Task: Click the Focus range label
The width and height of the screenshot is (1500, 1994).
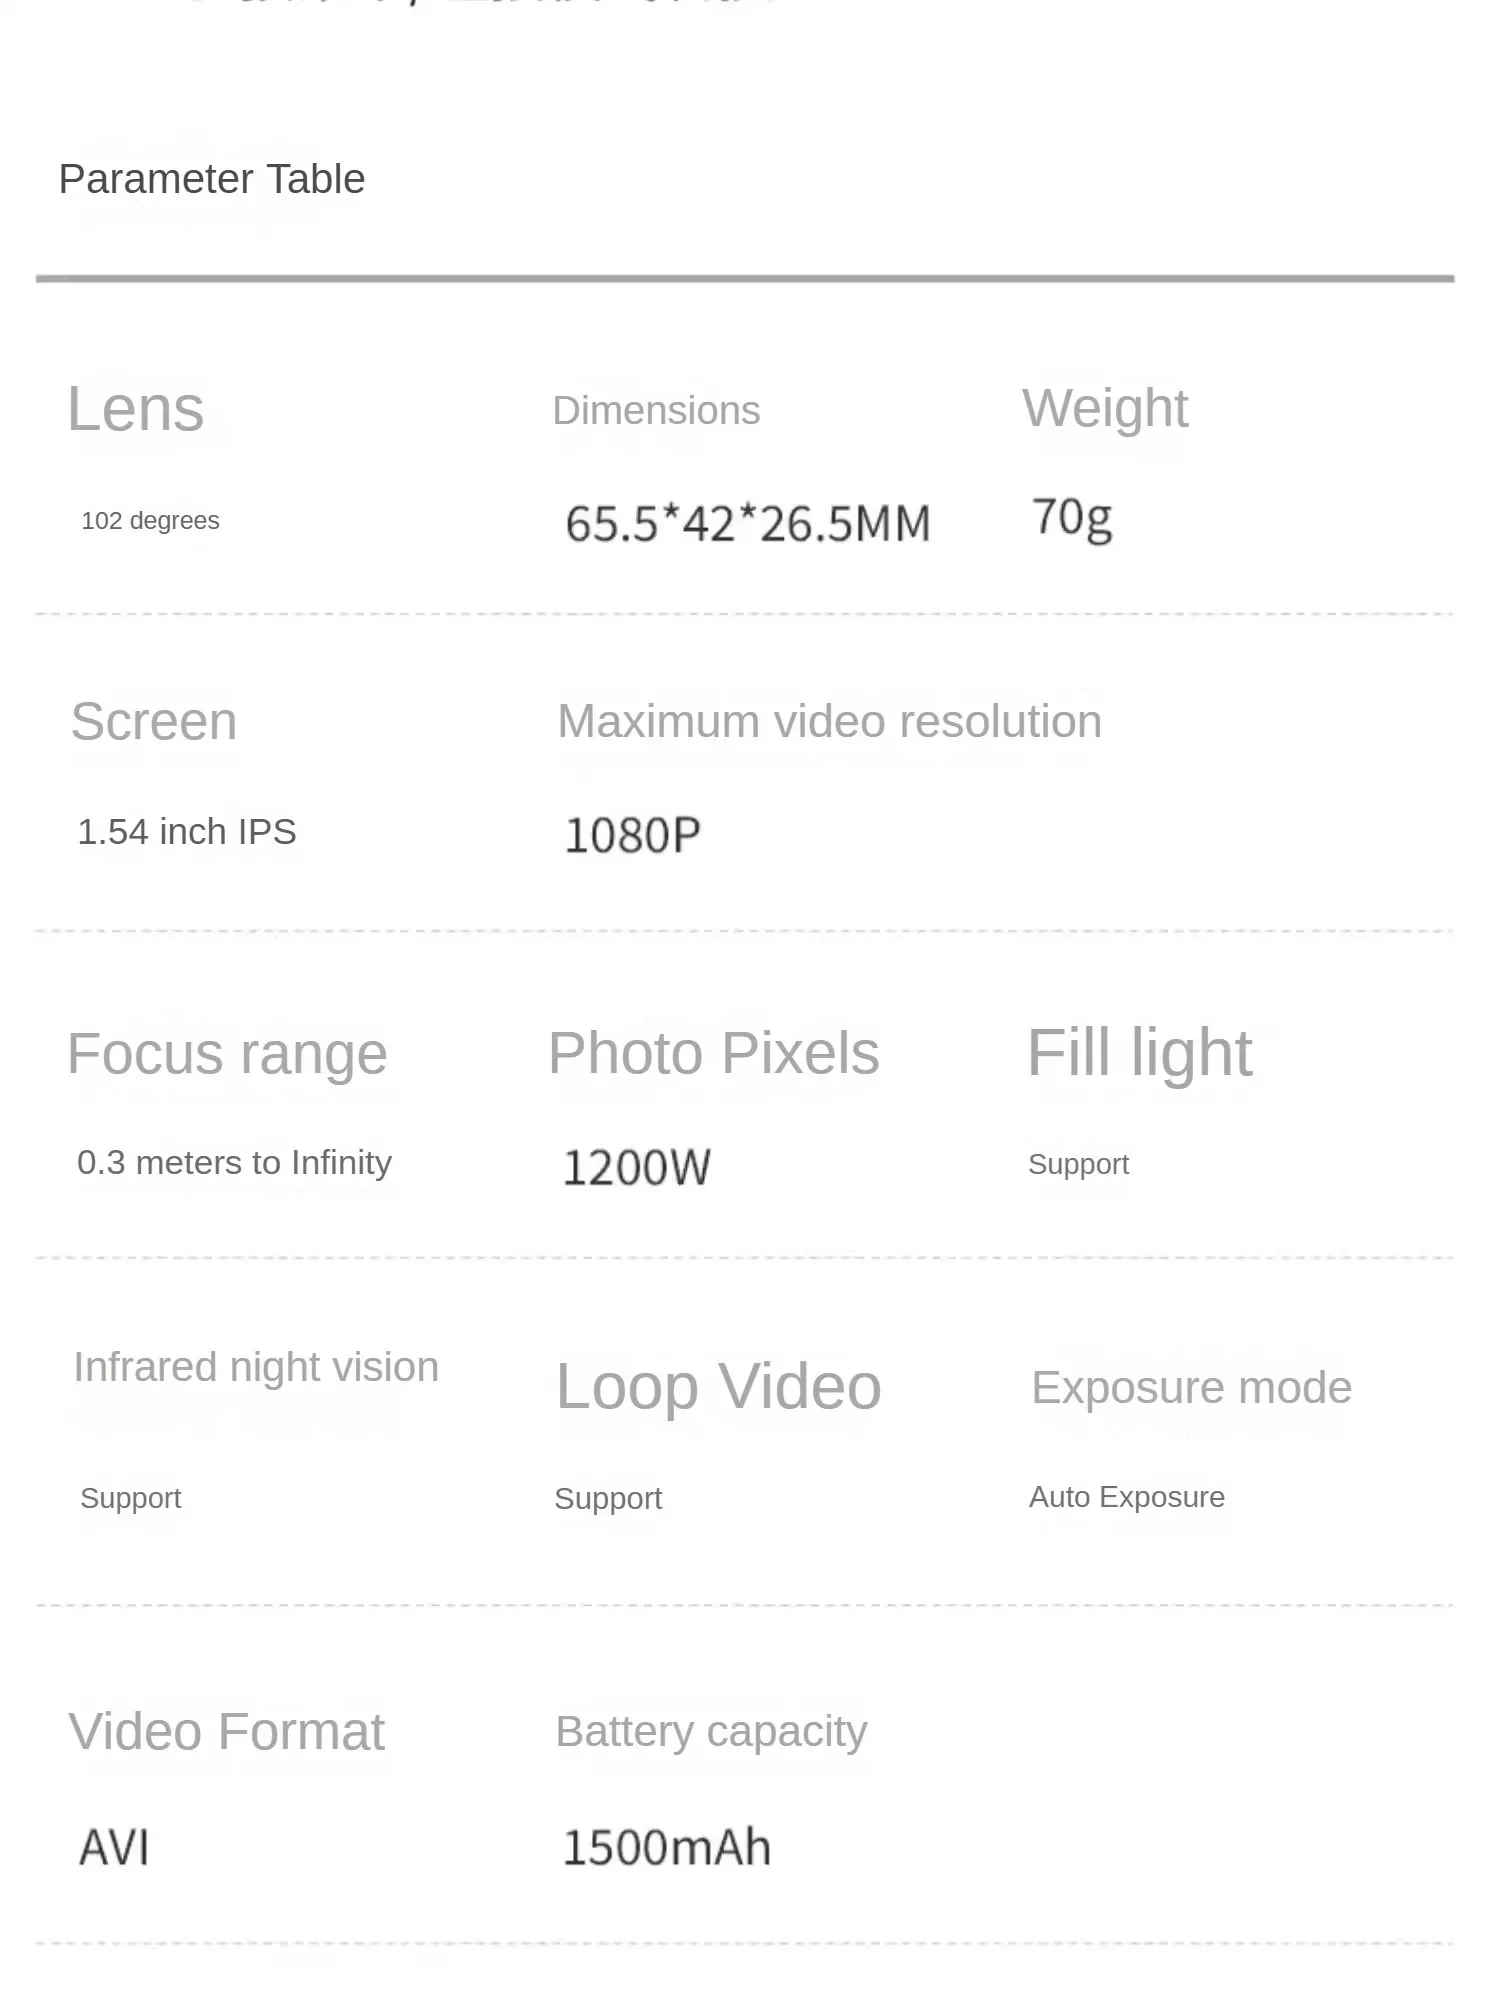Action: point(227,1054)
